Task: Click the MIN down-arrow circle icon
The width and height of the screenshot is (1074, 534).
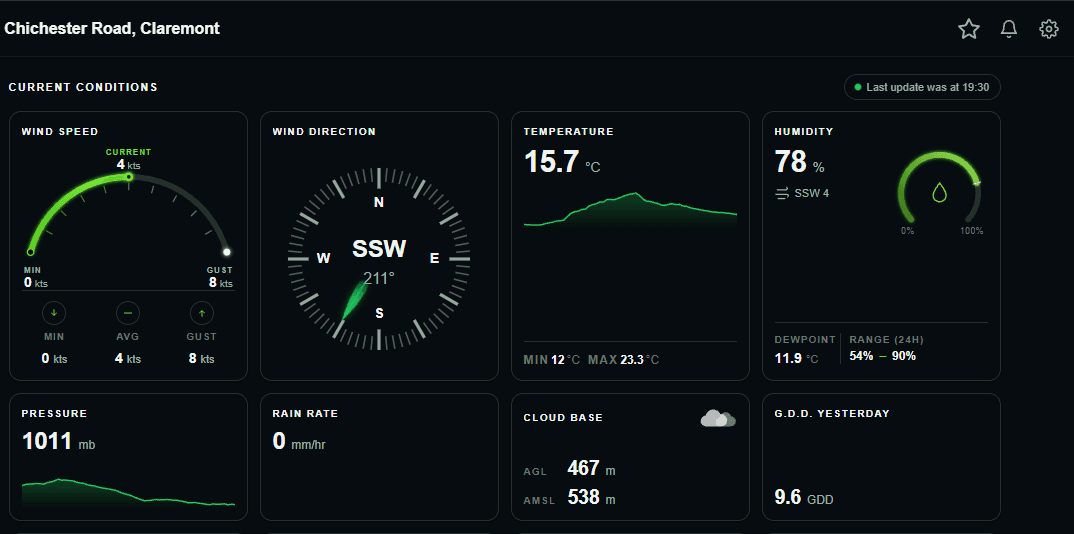Action: coord(54,314)
